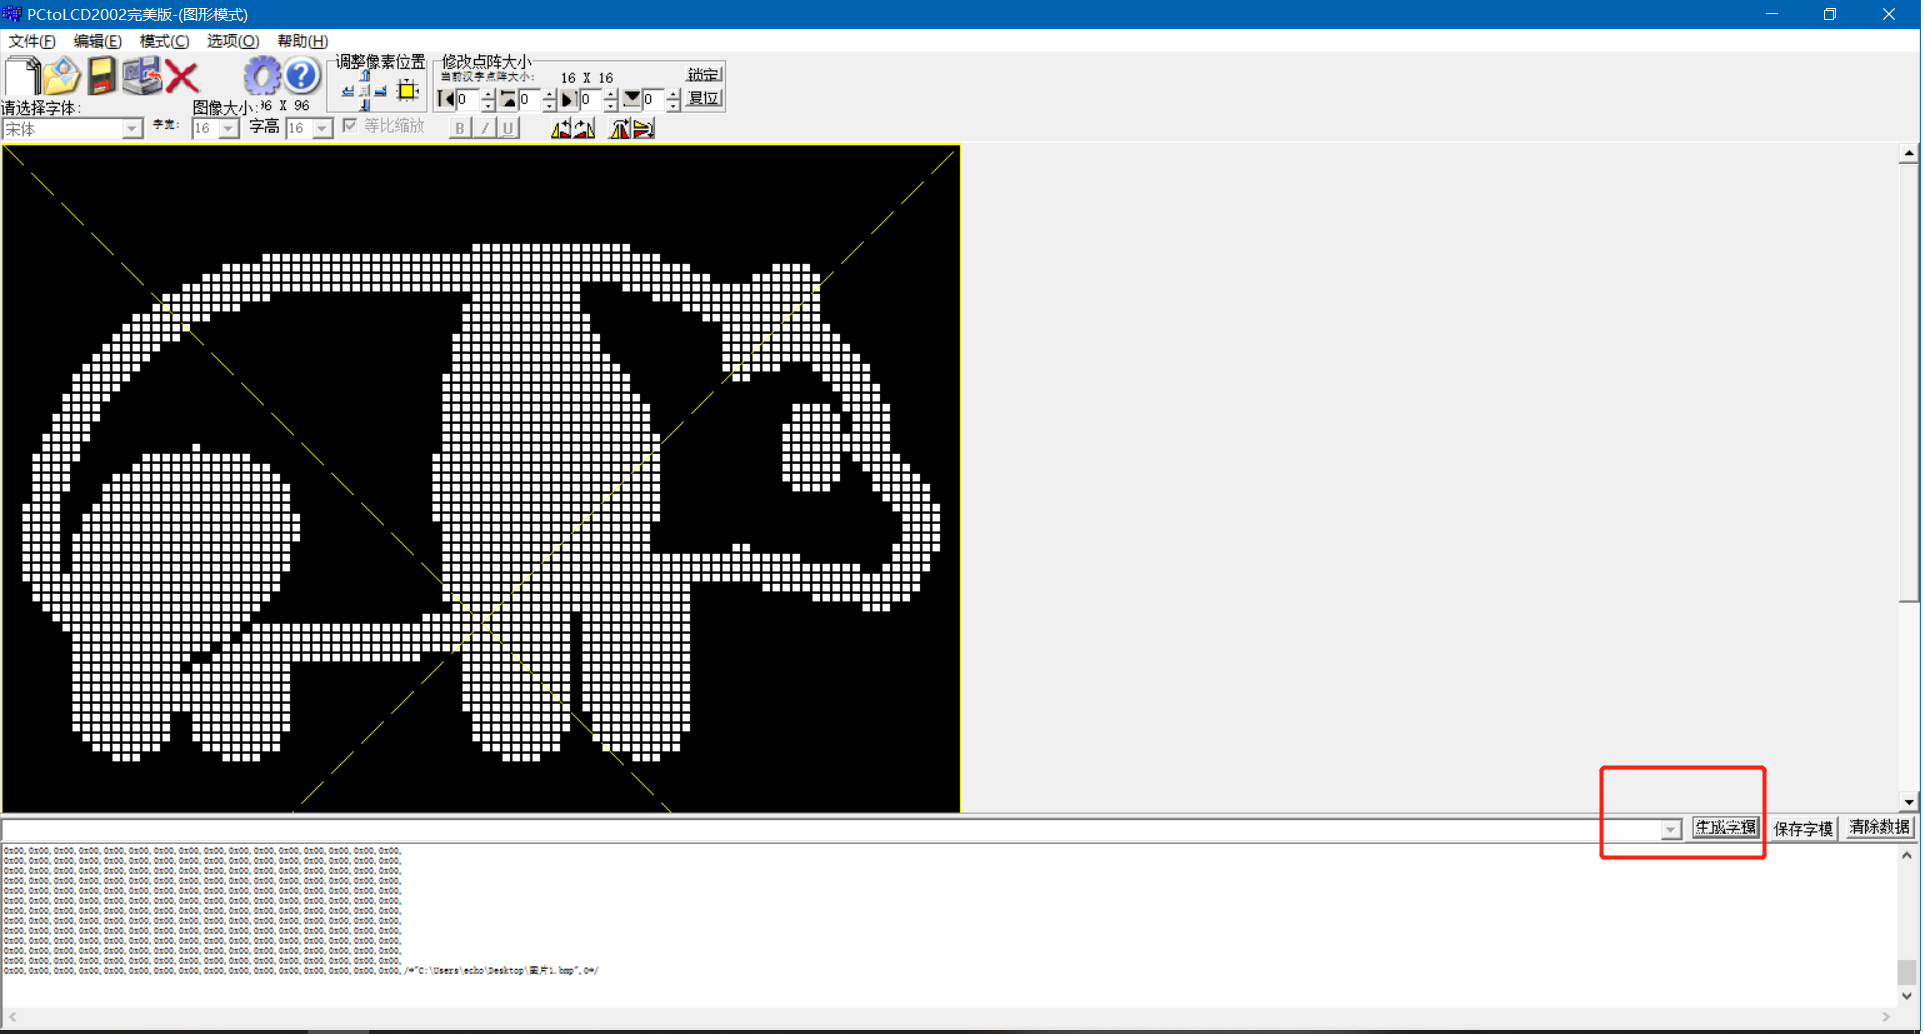Viewport: 1924px width, 1034px height.
Task: Click the PCtoLCD2002 app icon in title bar
Action: (x=12, y=14)
